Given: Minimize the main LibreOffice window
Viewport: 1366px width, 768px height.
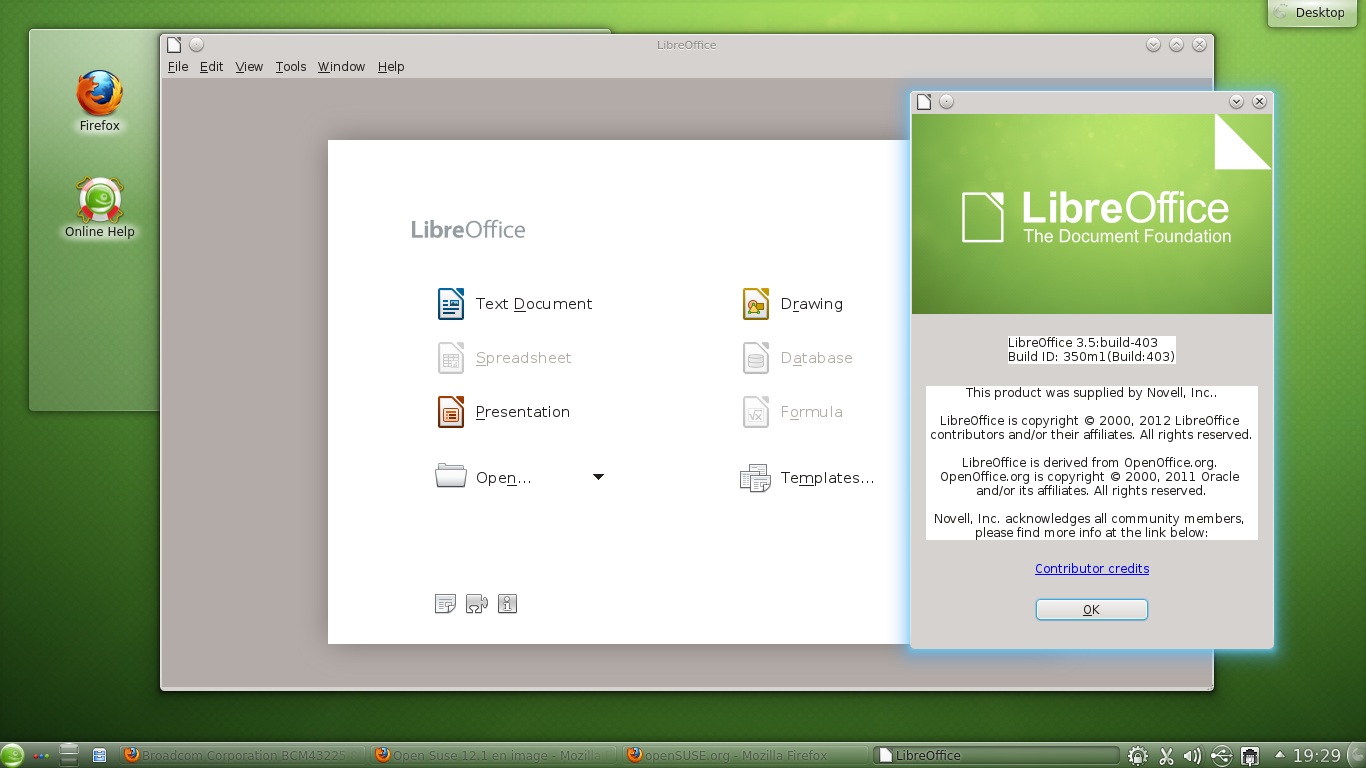Looking at the screenshot, I should pos(1153,44).
